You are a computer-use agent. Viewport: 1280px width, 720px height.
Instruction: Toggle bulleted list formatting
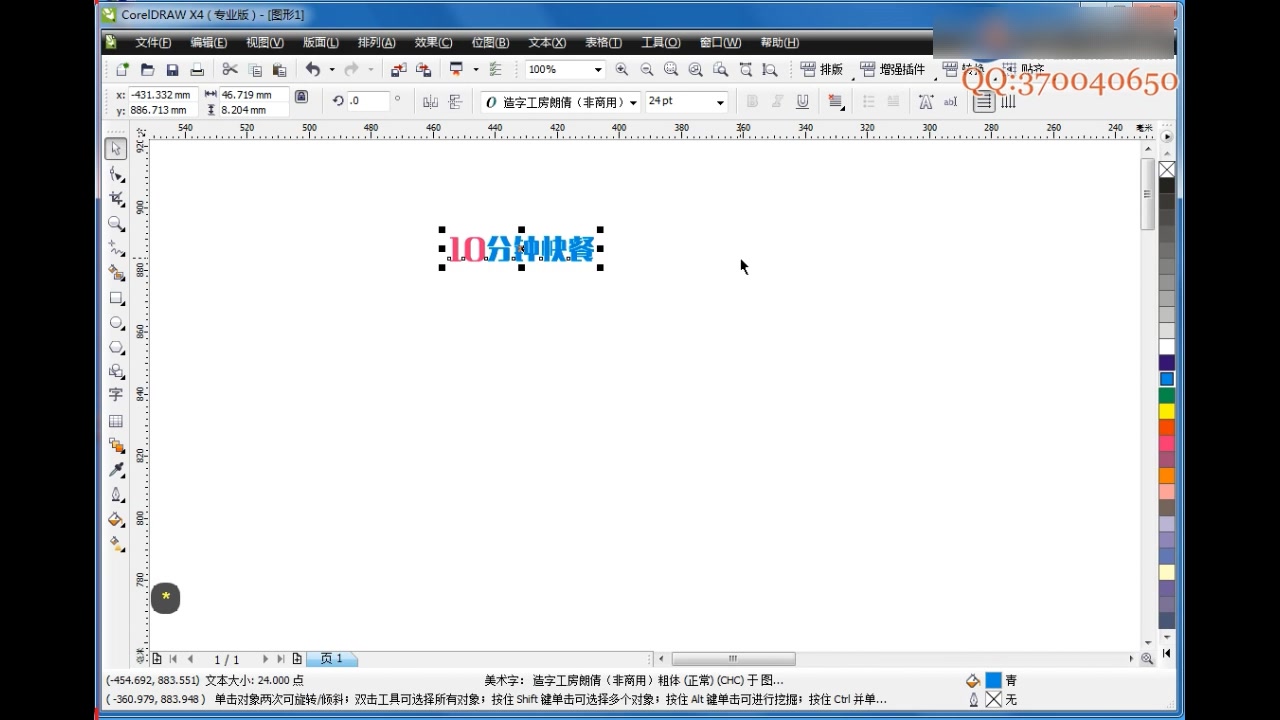point(868,102)
